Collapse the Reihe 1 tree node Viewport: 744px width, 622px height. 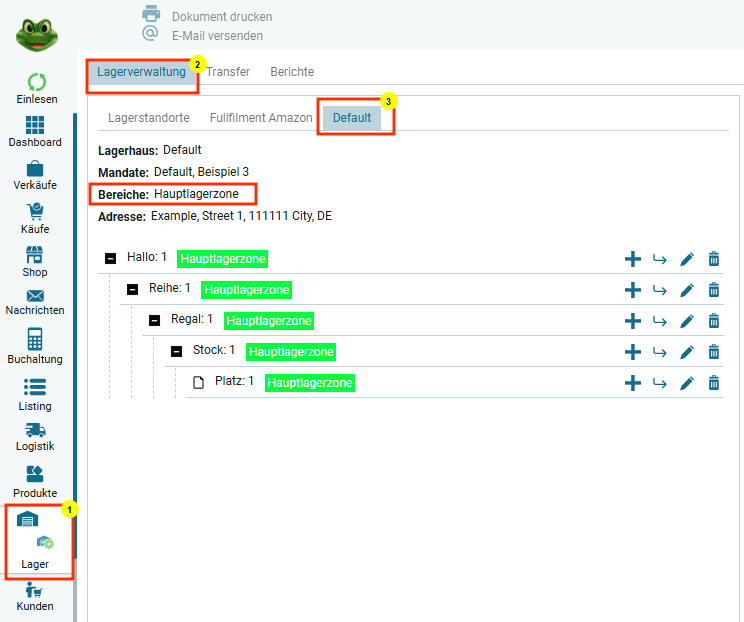coord(132,290)
